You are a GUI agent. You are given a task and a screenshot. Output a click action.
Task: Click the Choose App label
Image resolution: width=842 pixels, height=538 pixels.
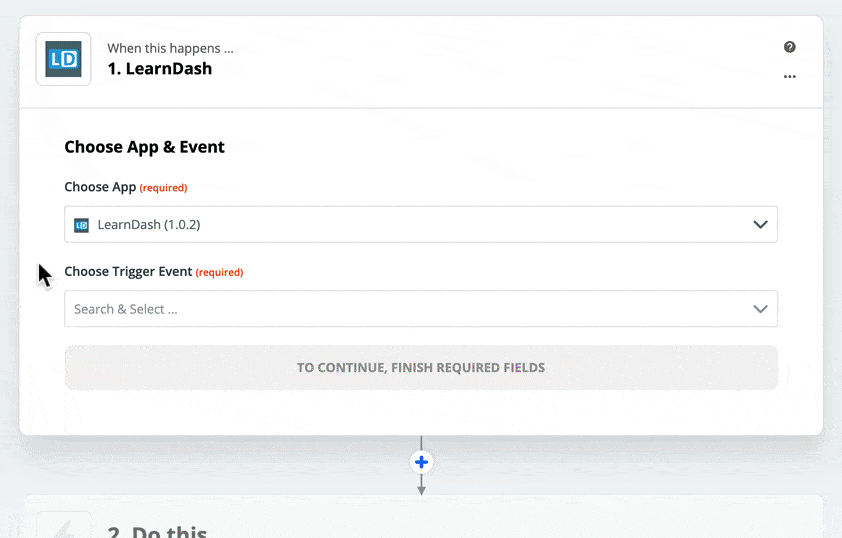coord(100,187)
